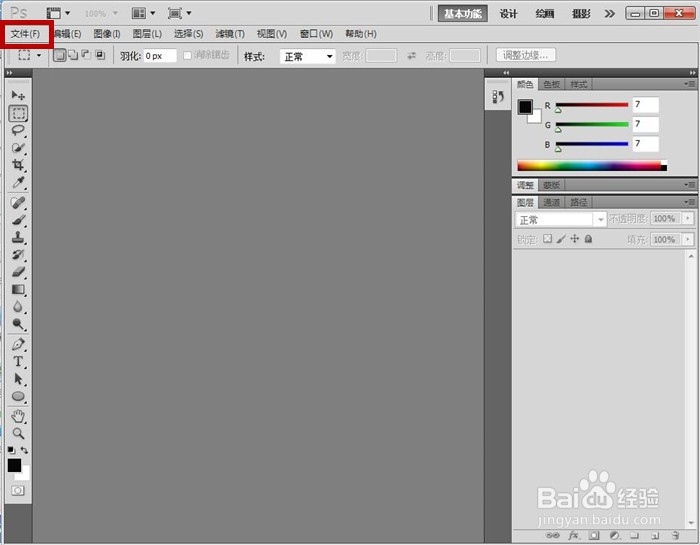Open the 滤镜(T) Filter menu
Viewport: 700px width, 545px height.
(x=230, y=34)
